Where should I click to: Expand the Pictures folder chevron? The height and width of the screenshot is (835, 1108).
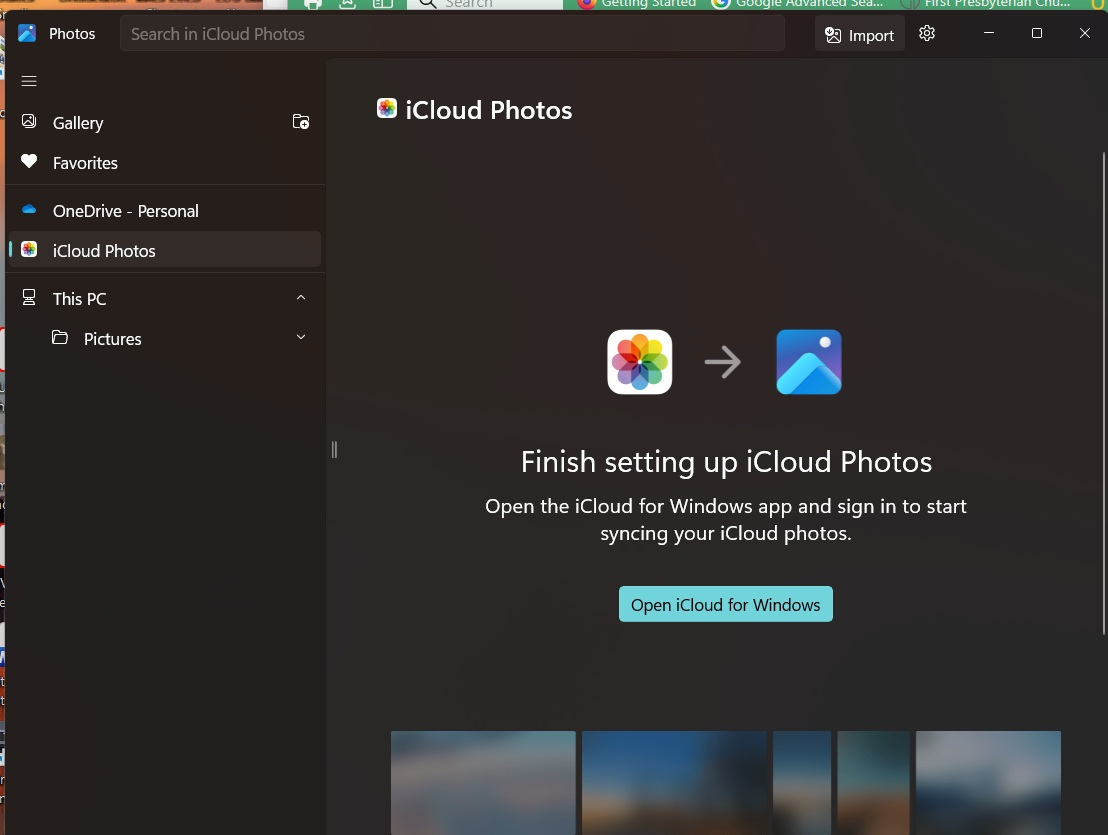(301, 338)
